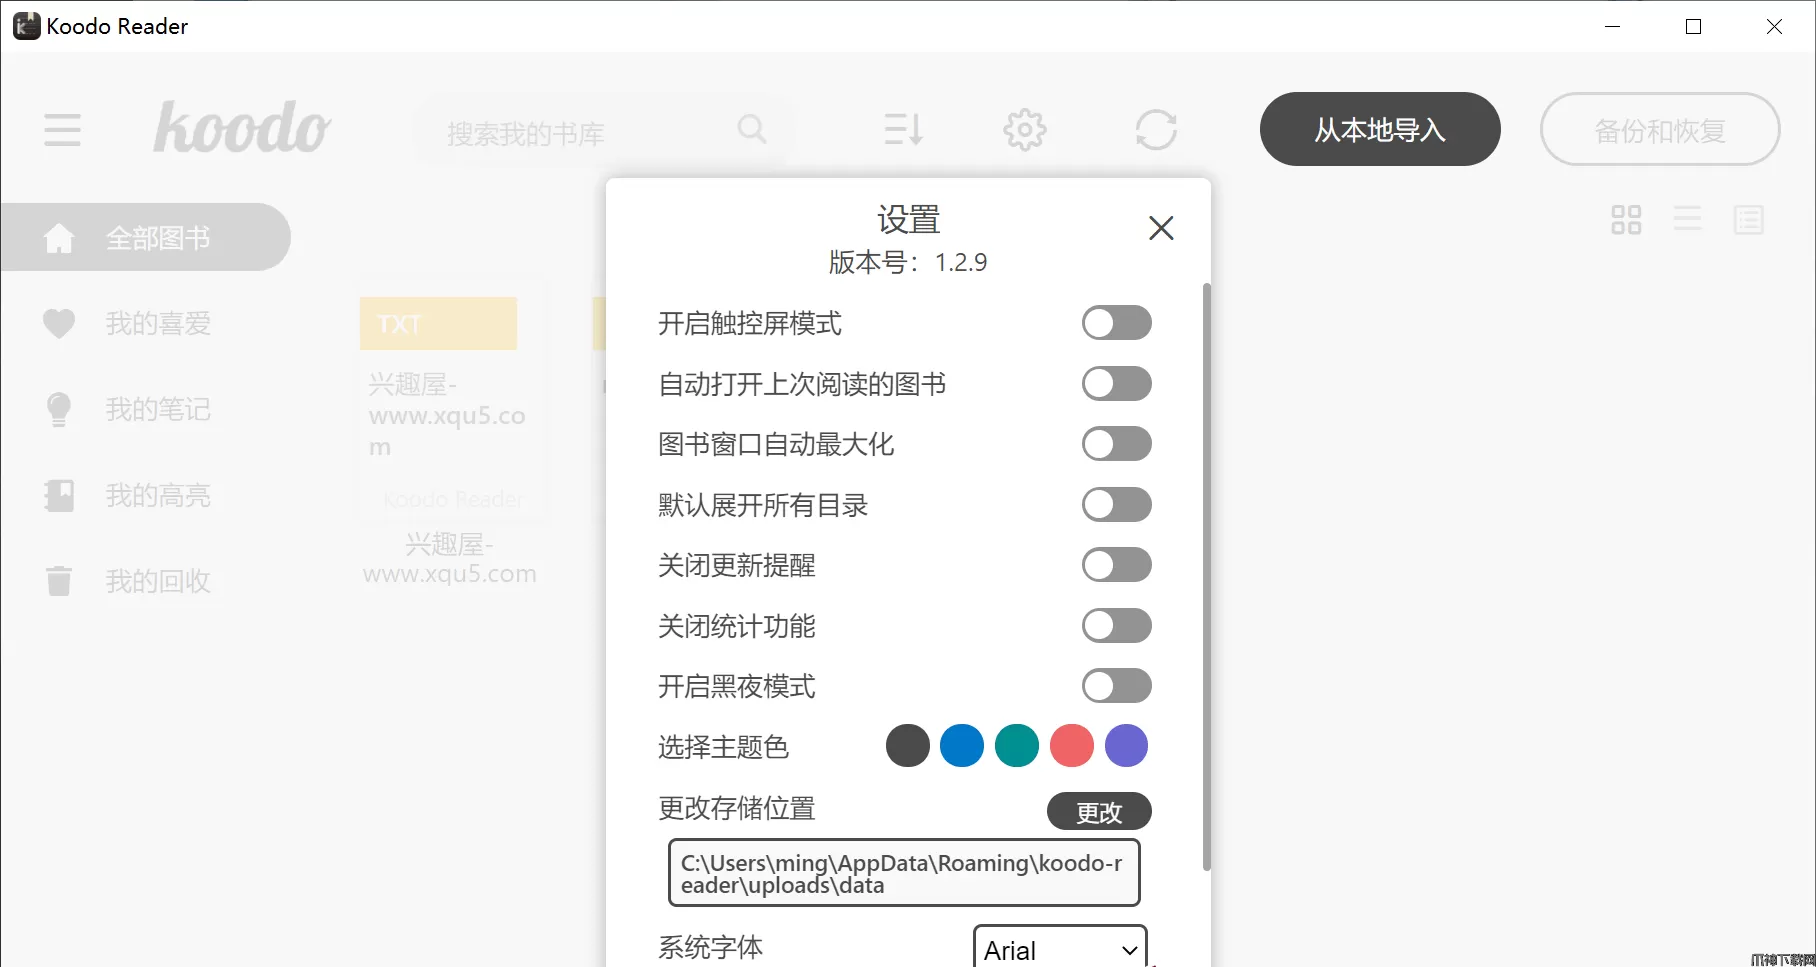Switch to card grid view icon
Screen dimensions: 1816x967
(1626, 220)
